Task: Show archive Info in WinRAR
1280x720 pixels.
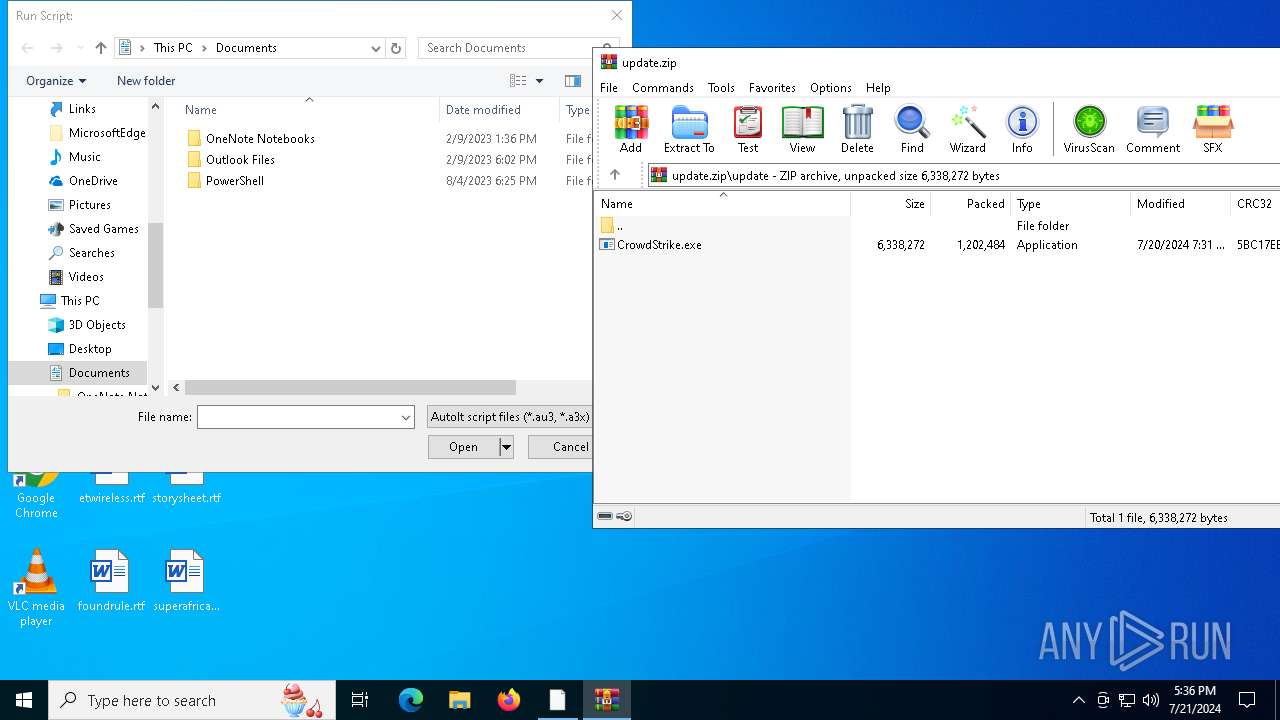Action: point(1022,130)
